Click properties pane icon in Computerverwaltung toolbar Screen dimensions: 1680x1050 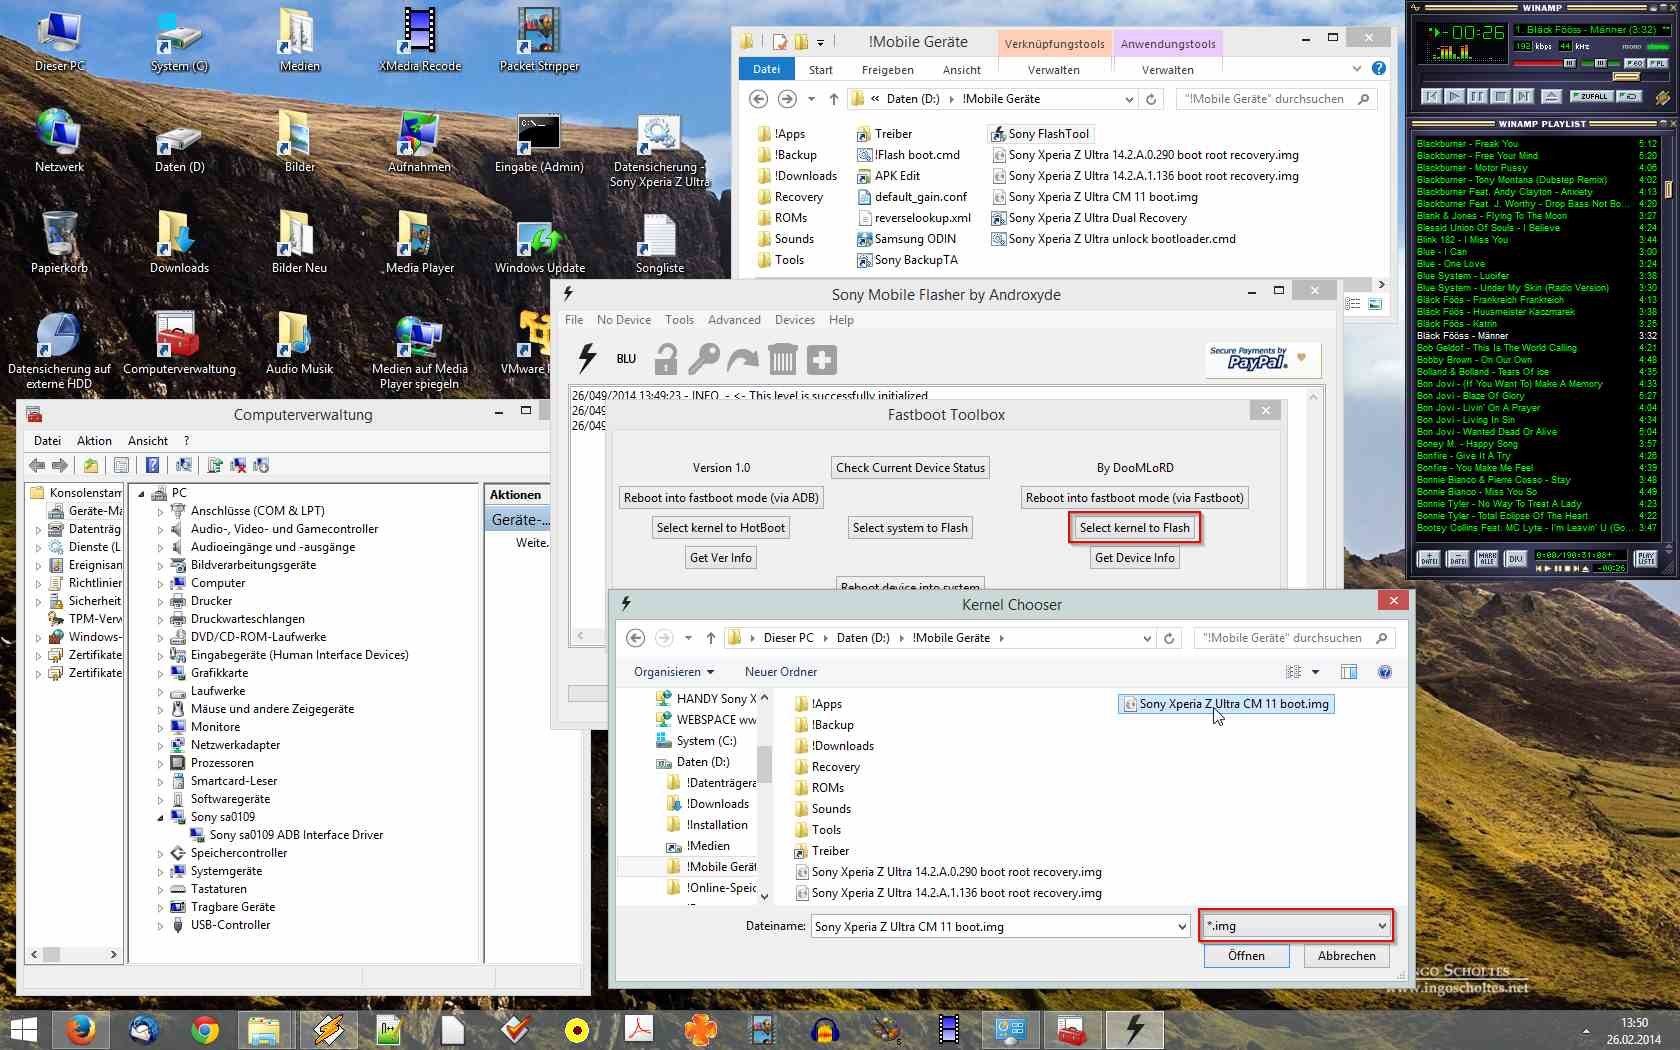(x=121, y=465)
